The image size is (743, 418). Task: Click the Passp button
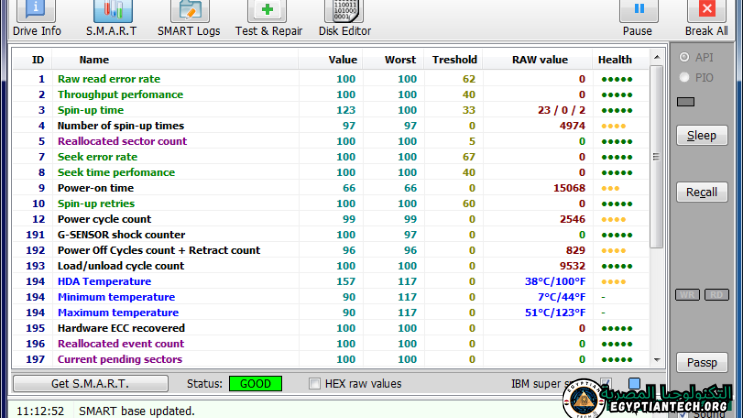point(701,362)
